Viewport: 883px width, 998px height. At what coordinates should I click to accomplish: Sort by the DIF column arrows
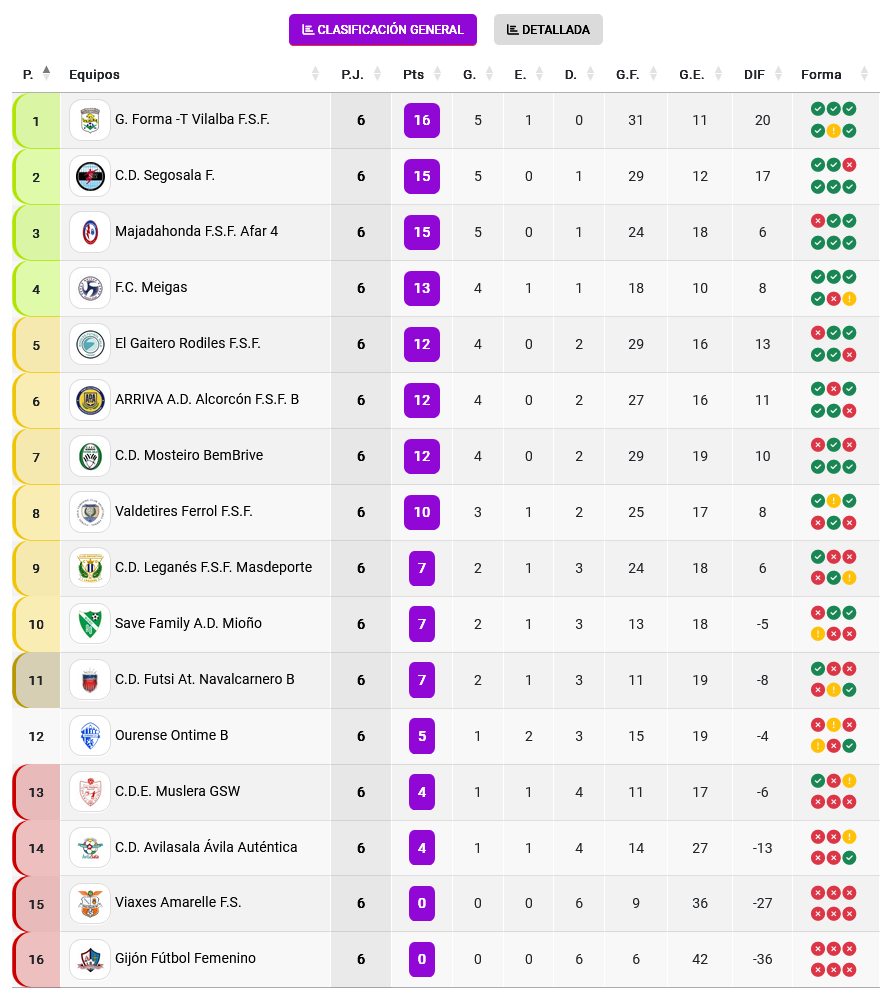click(778, 74)
